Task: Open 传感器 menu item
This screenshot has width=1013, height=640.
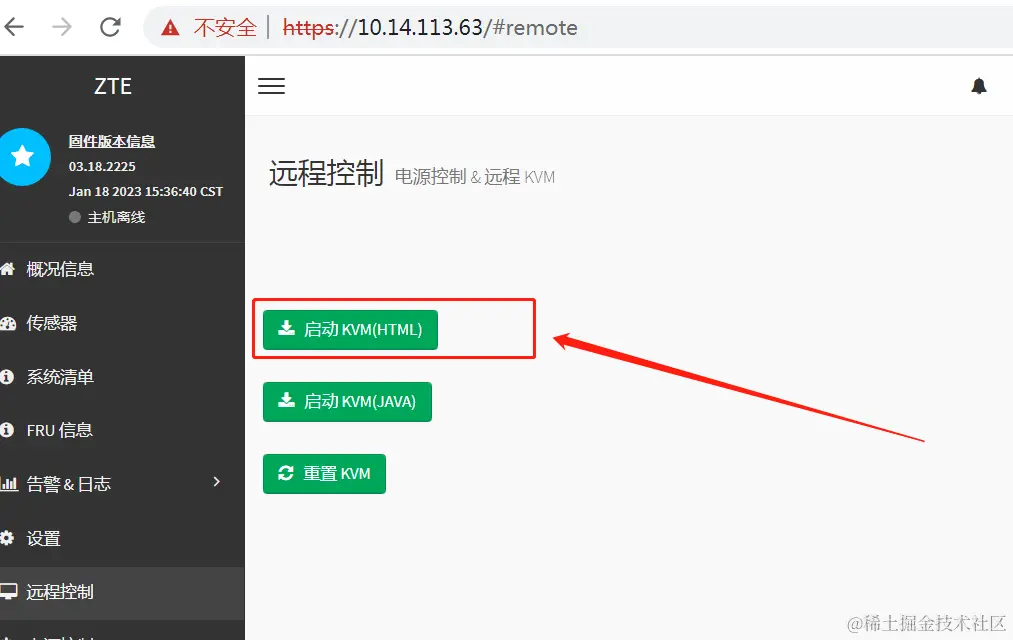Action: [x=122, y=323]
